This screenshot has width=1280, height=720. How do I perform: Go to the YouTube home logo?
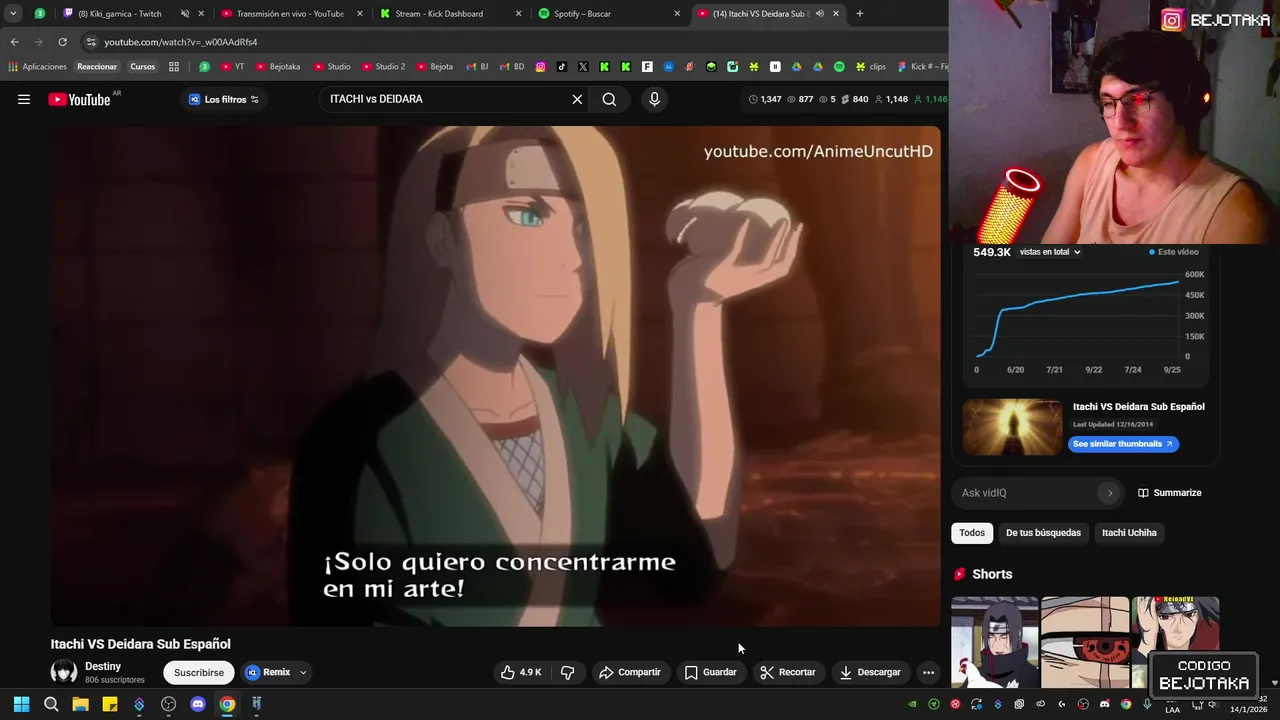coord(80,99)
